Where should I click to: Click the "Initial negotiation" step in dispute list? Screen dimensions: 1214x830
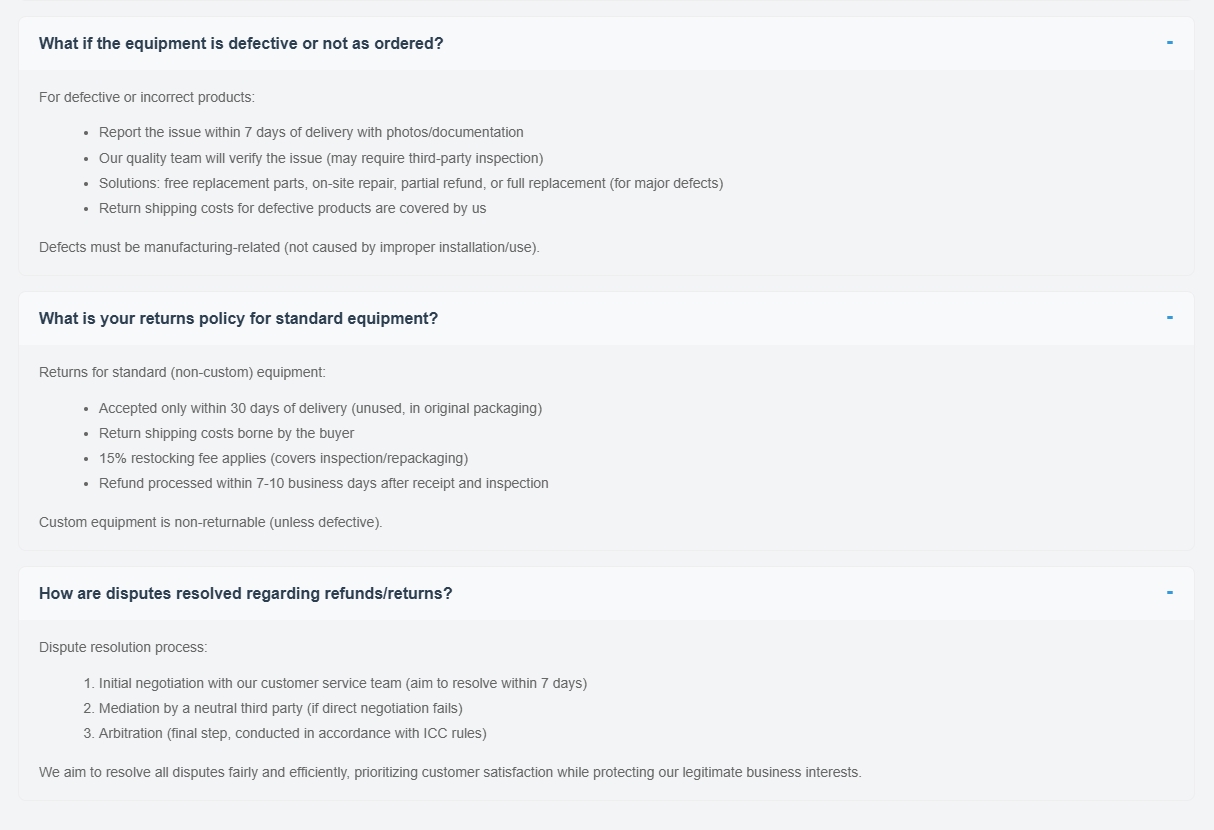[342, 683]
